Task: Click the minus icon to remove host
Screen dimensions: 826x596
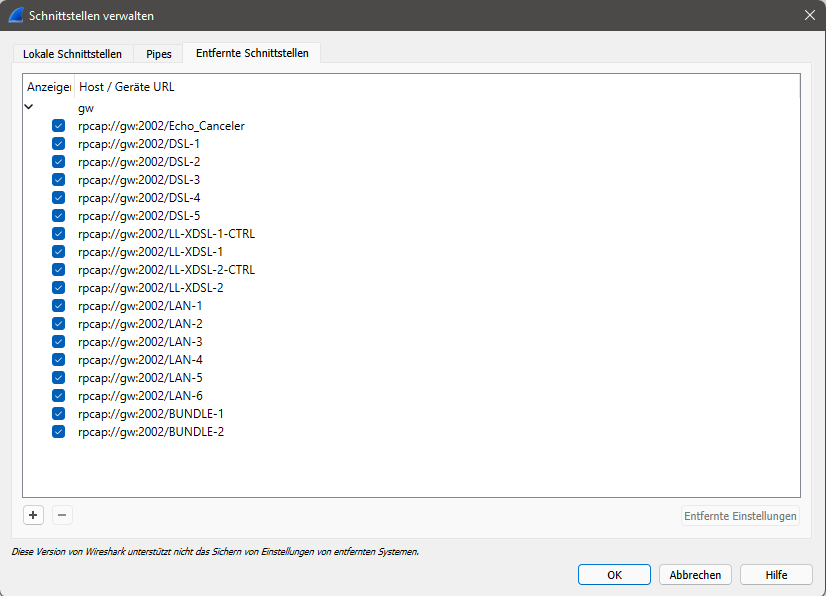Action: tap(62, 515)
